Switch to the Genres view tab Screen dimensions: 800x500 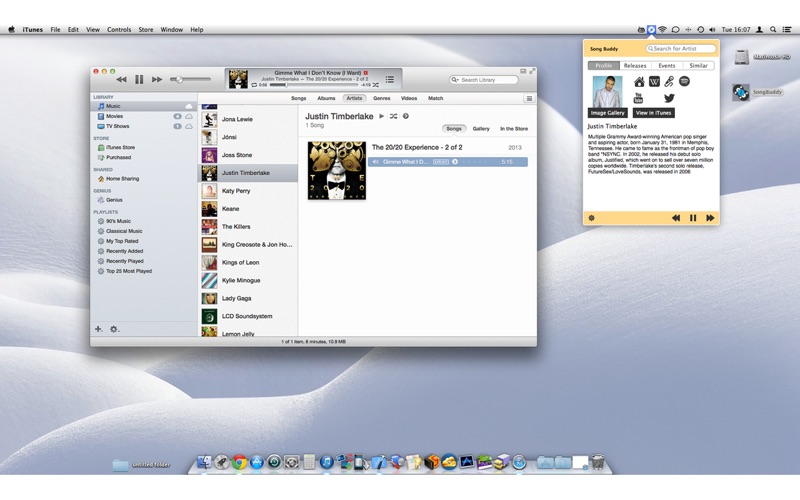tap(382, 98)
